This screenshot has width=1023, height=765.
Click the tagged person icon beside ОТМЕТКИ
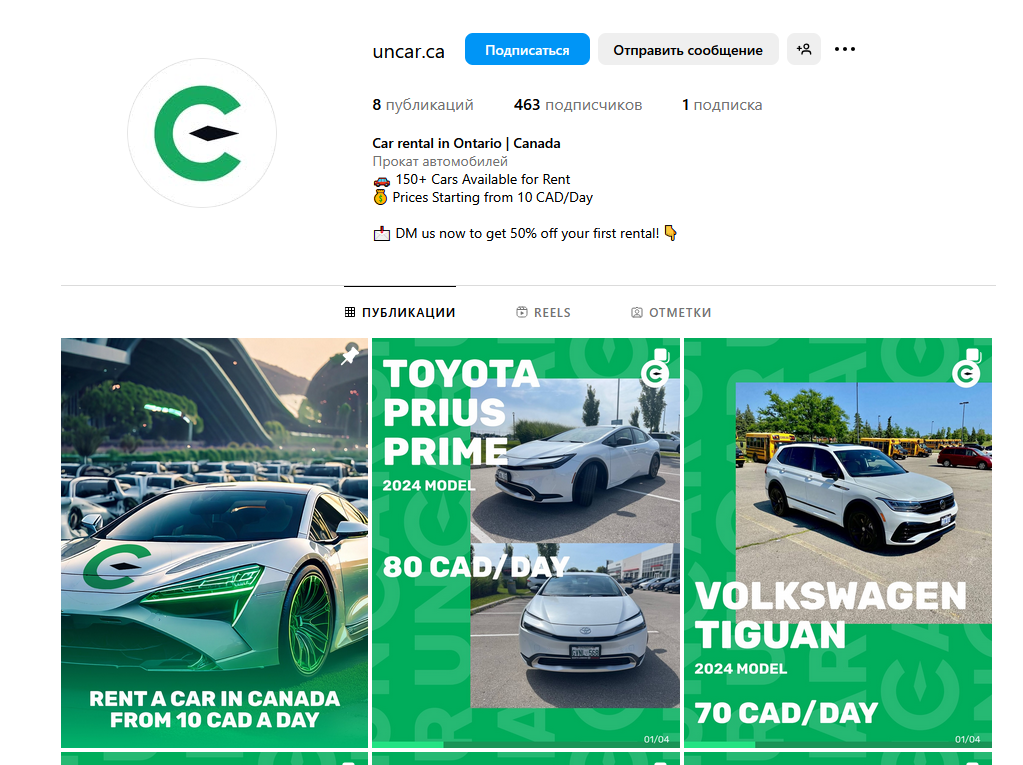click(637, 312)
